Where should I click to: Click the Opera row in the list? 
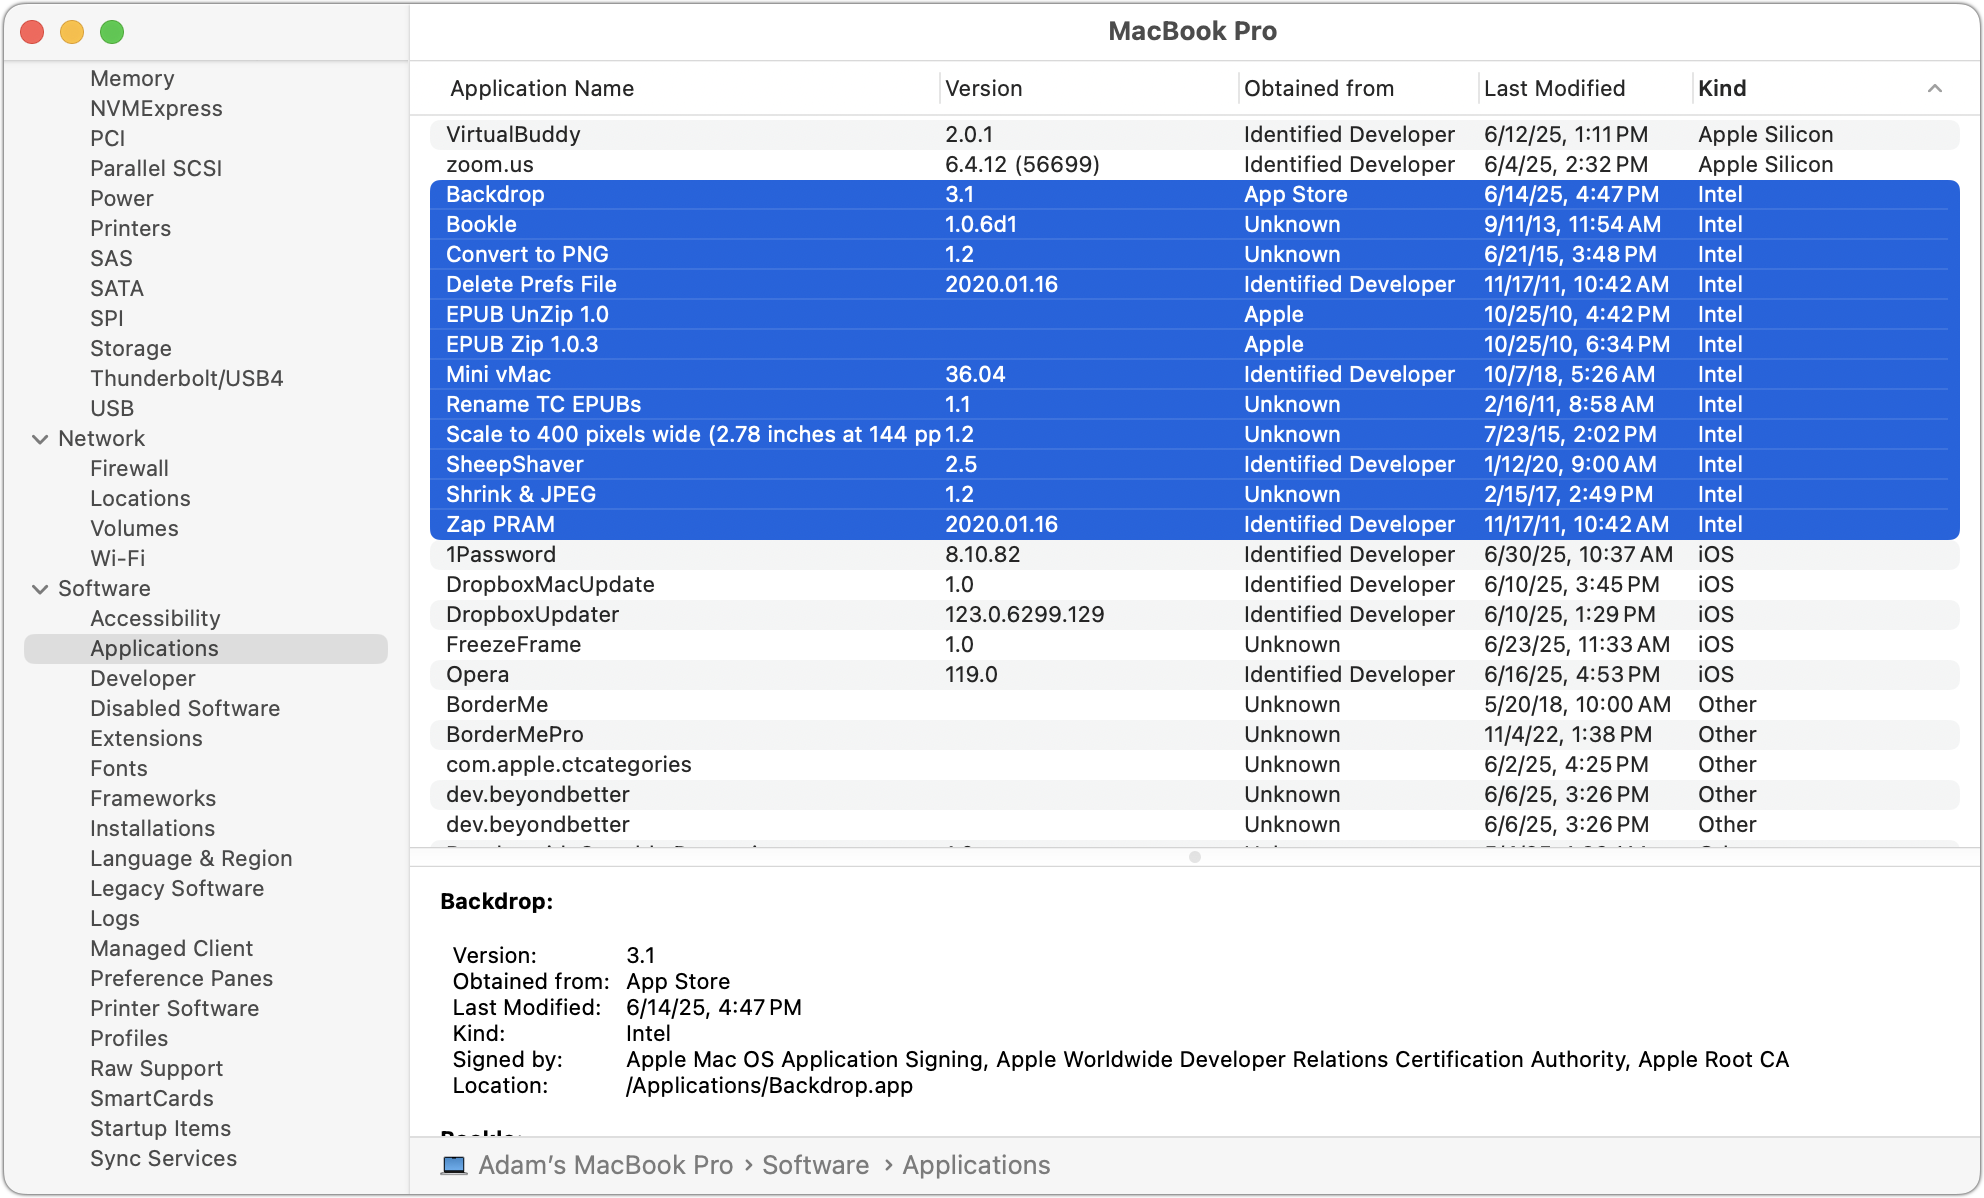click(477, 674)
